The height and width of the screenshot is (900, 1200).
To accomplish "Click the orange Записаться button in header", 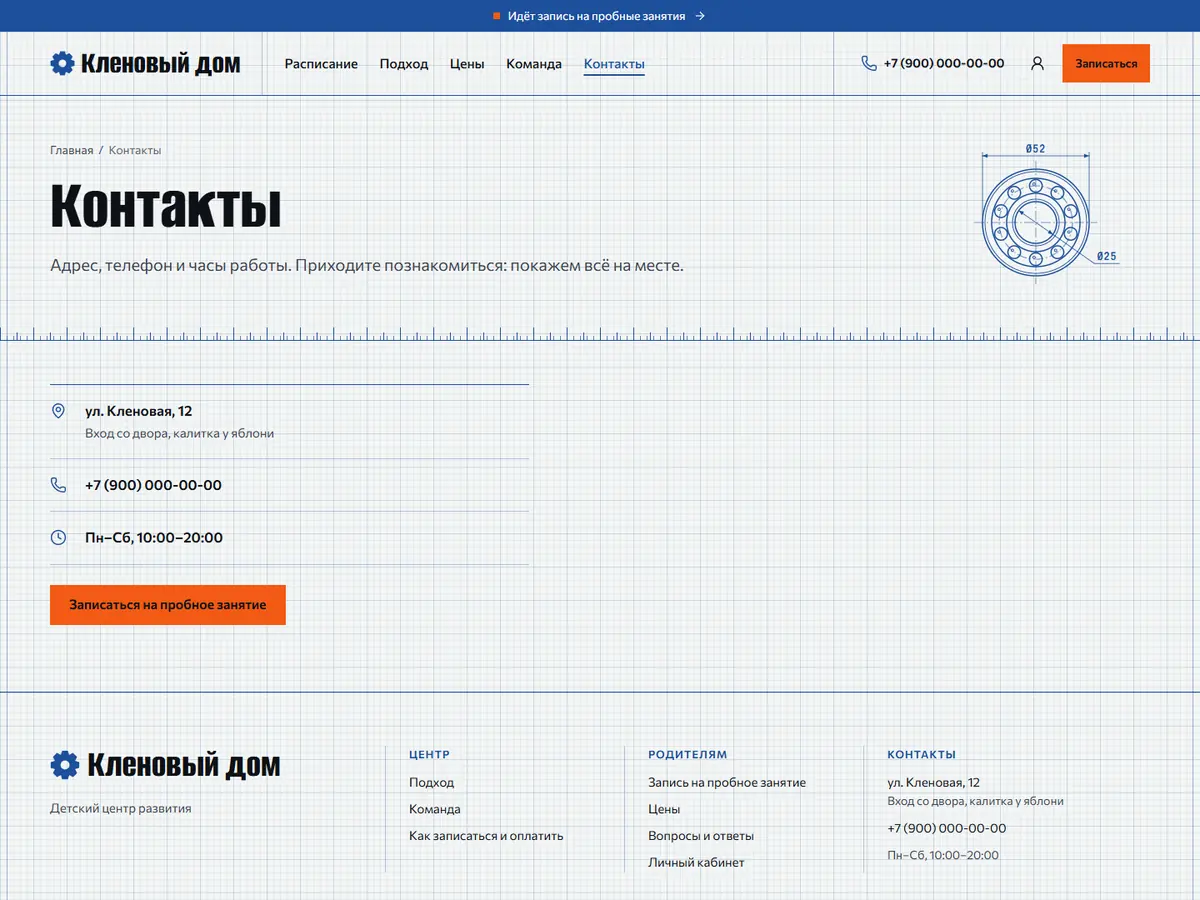I will click(1106, 63).
